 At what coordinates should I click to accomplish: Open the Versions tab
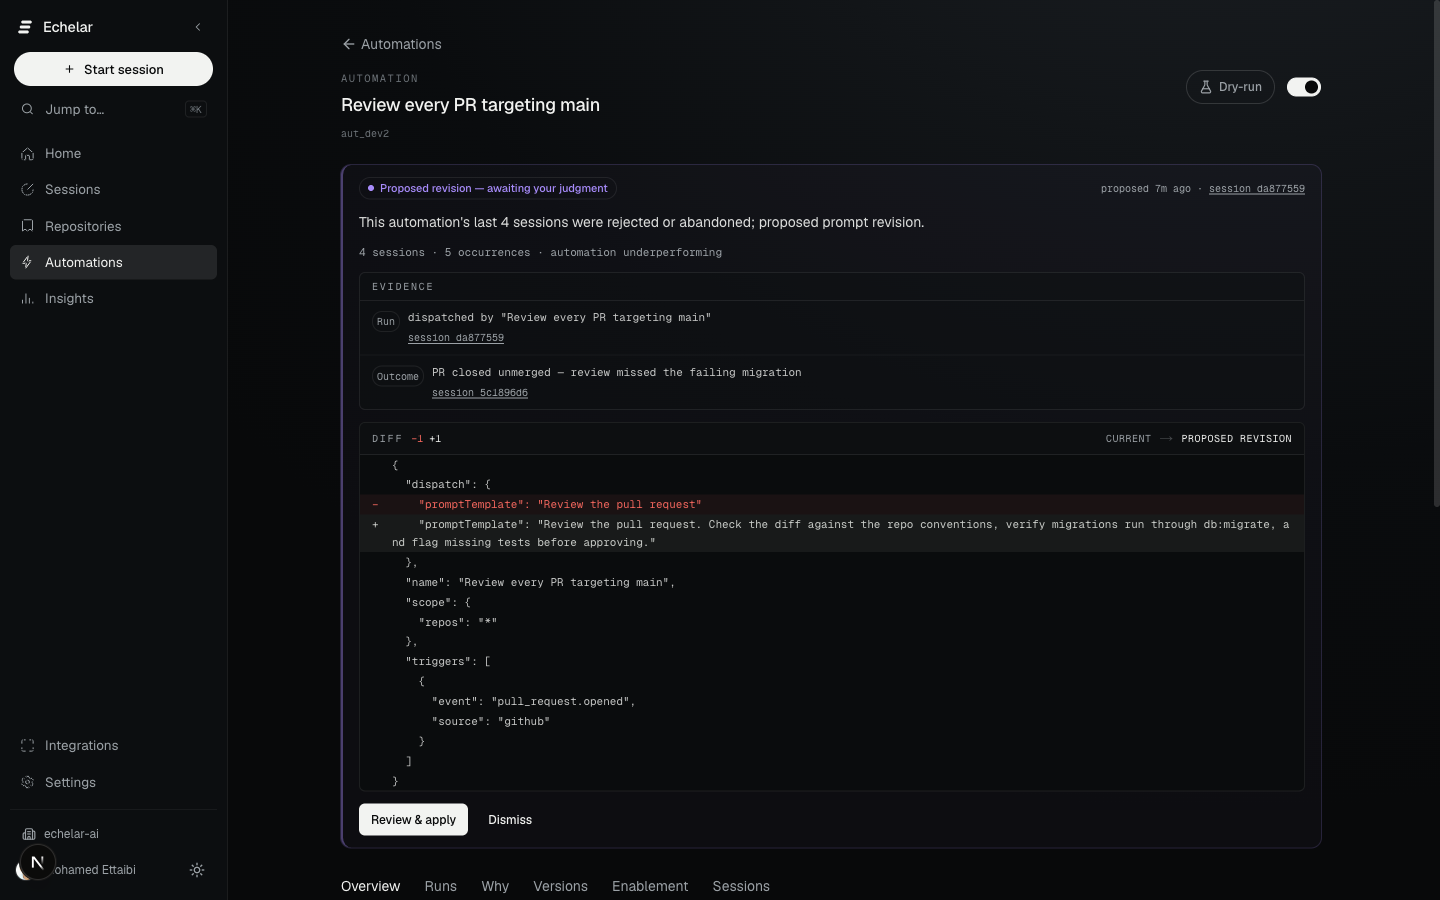coord(560,886)
